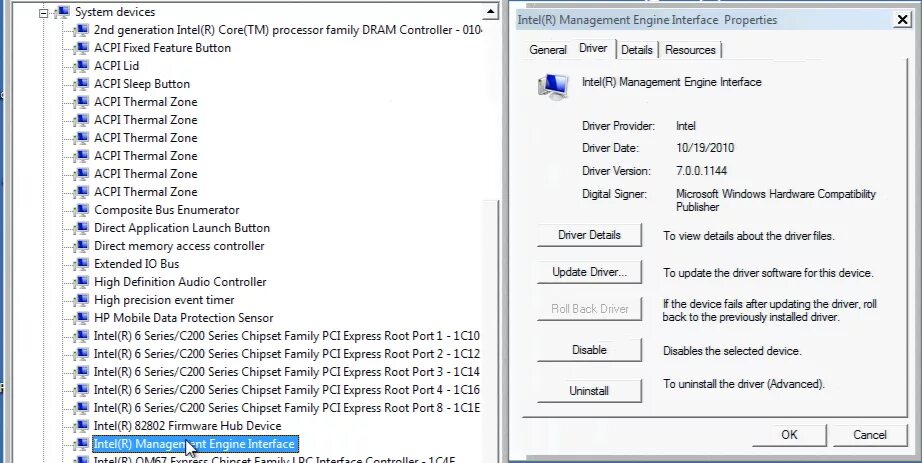The width and height of the screenshot is (922, 463).
Task: Click the PCI Express Root Port 8 icon
Action: tap(81, 408)
